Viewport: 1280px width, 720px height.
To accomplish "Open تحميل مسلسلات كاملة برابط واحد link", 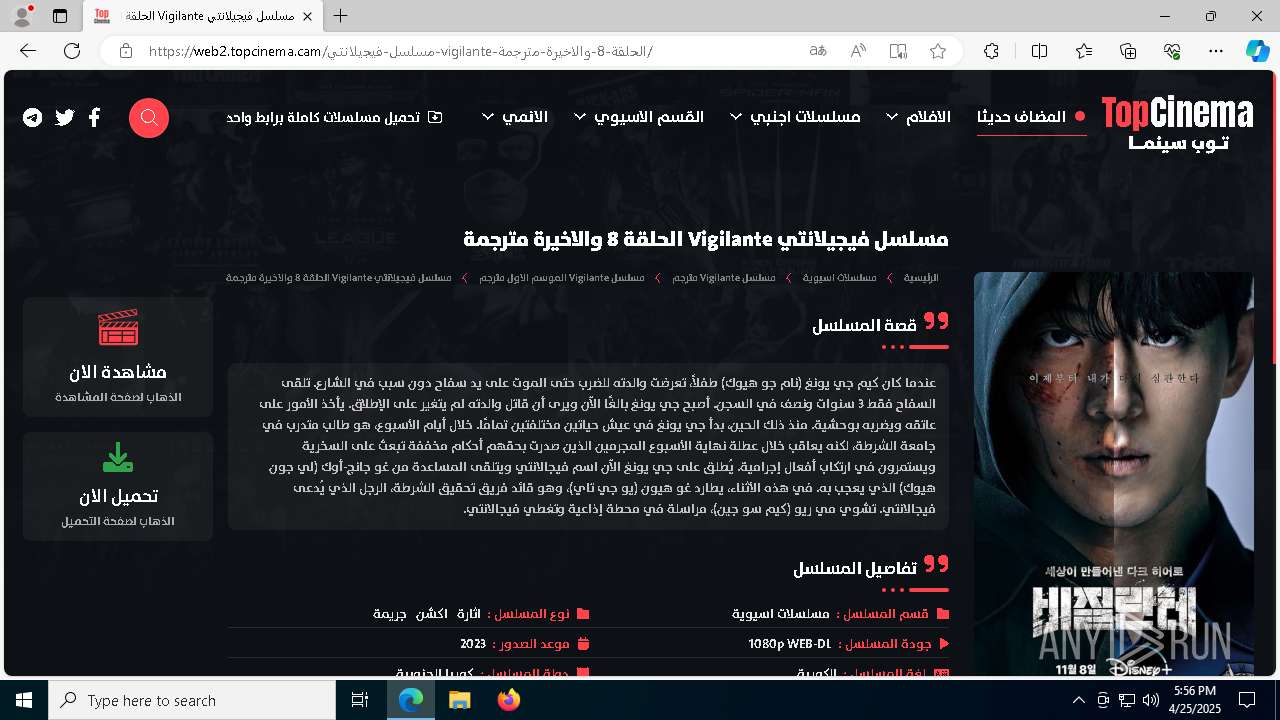I will pos(334,117).
